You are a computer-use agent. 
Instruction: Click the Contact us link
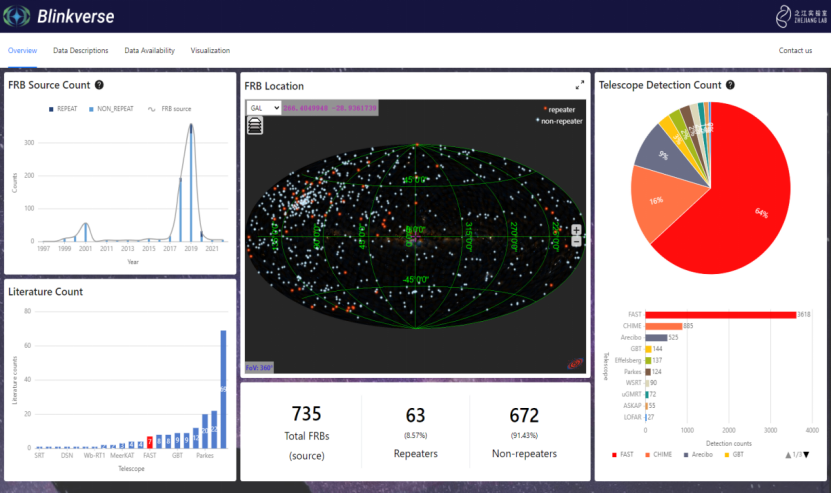click(x=795, y=50)
